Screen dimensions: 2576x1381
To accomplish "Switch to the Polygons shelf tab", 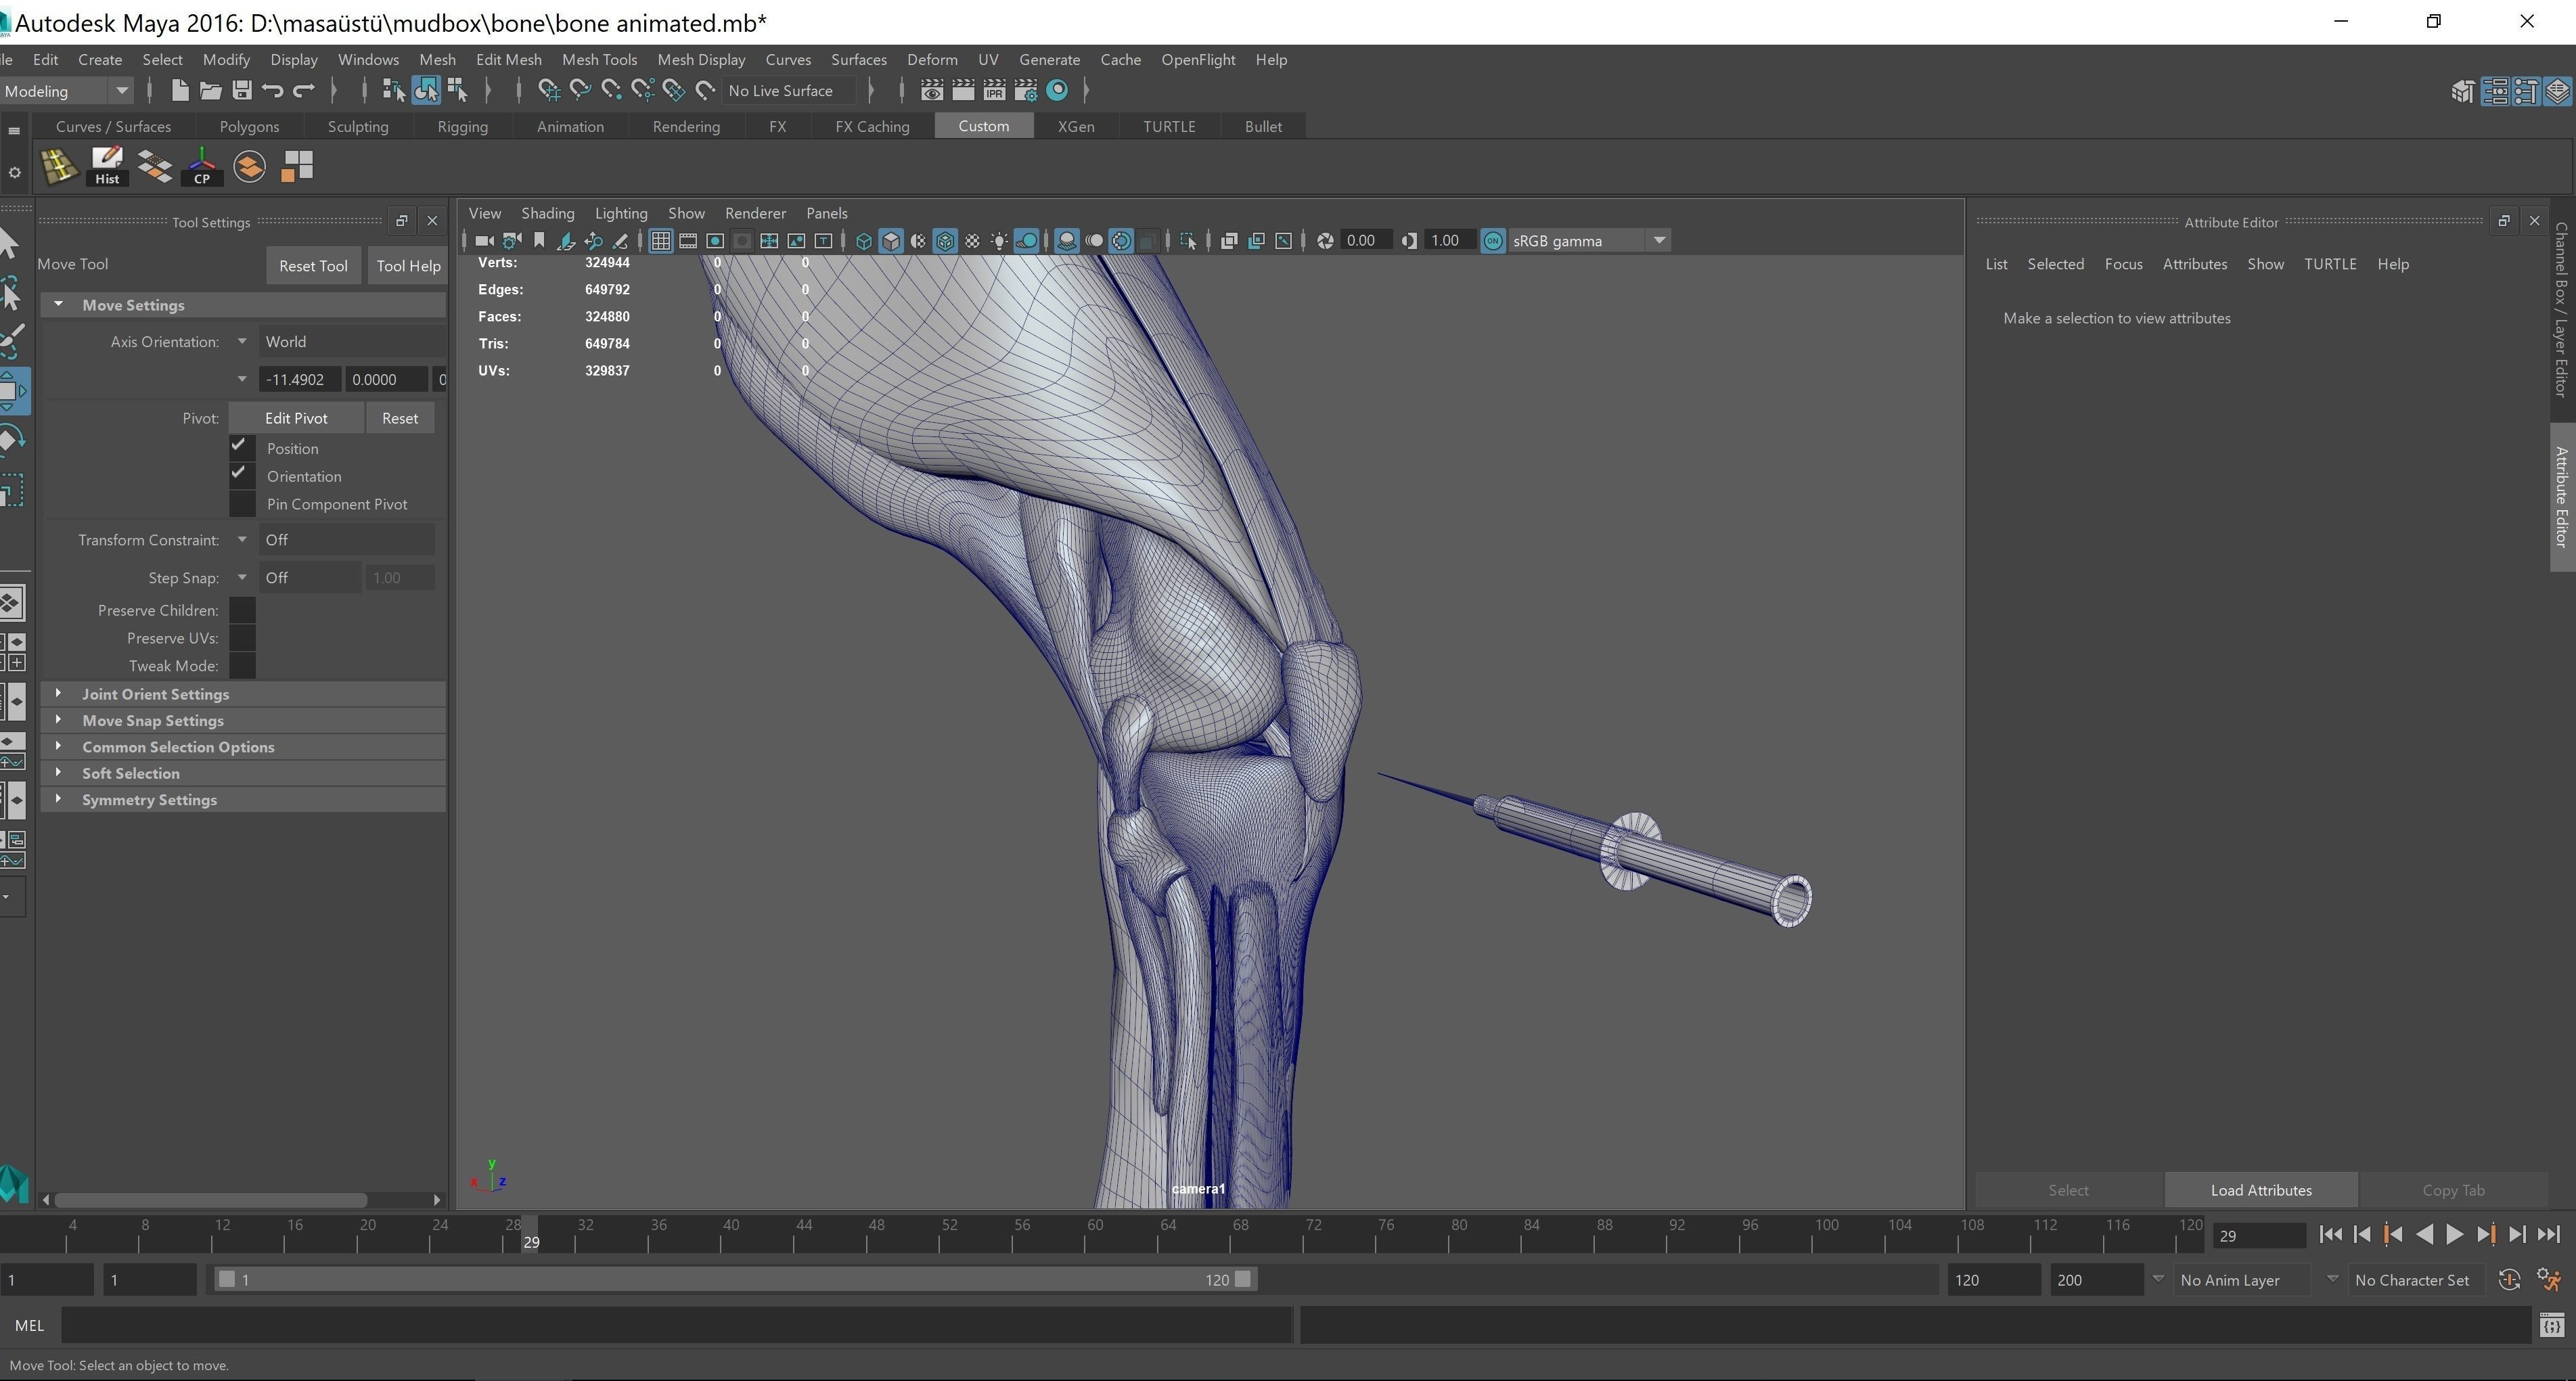I will click(249, 127).
